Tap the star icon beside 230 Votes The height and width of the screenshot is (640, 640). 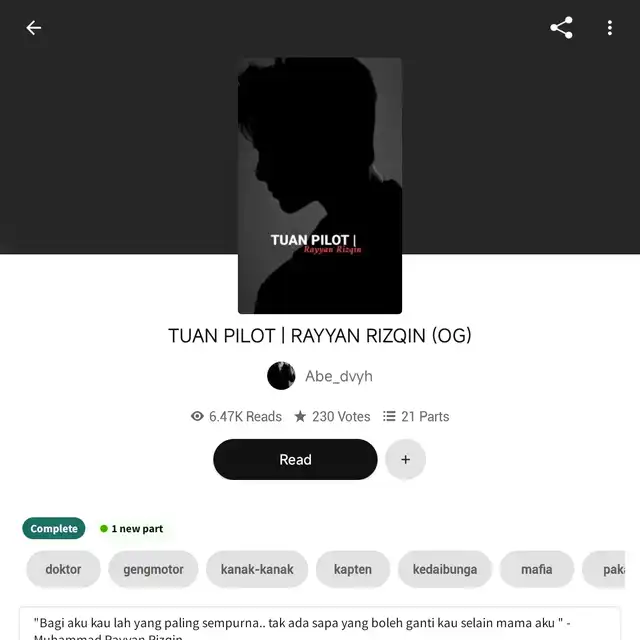(300, 416)
